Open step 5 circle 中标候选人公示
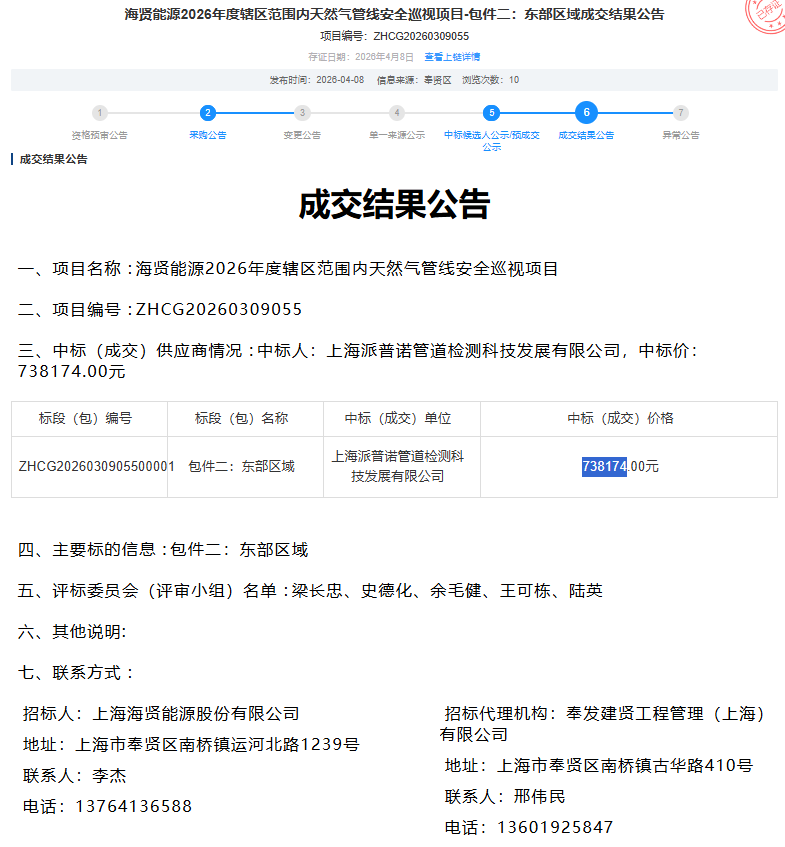The width and height of the screenshot is (785, 847). 490,113
